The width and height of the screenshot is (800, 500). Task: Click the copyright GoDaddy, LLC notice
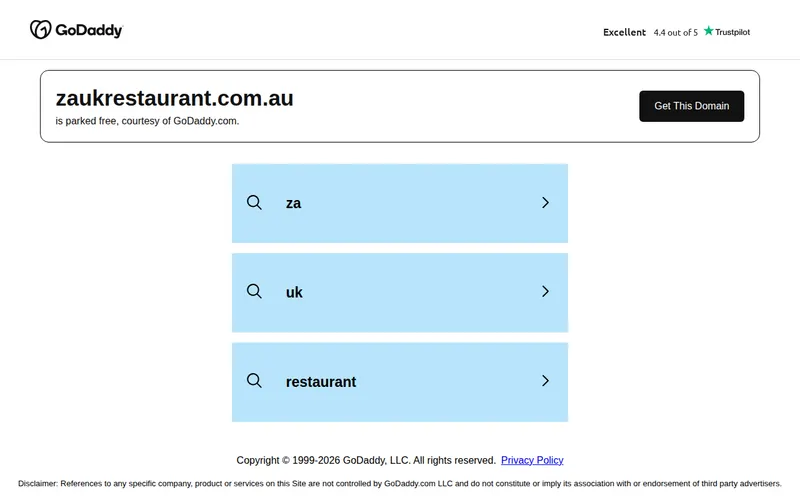click(x=366, y=460)
